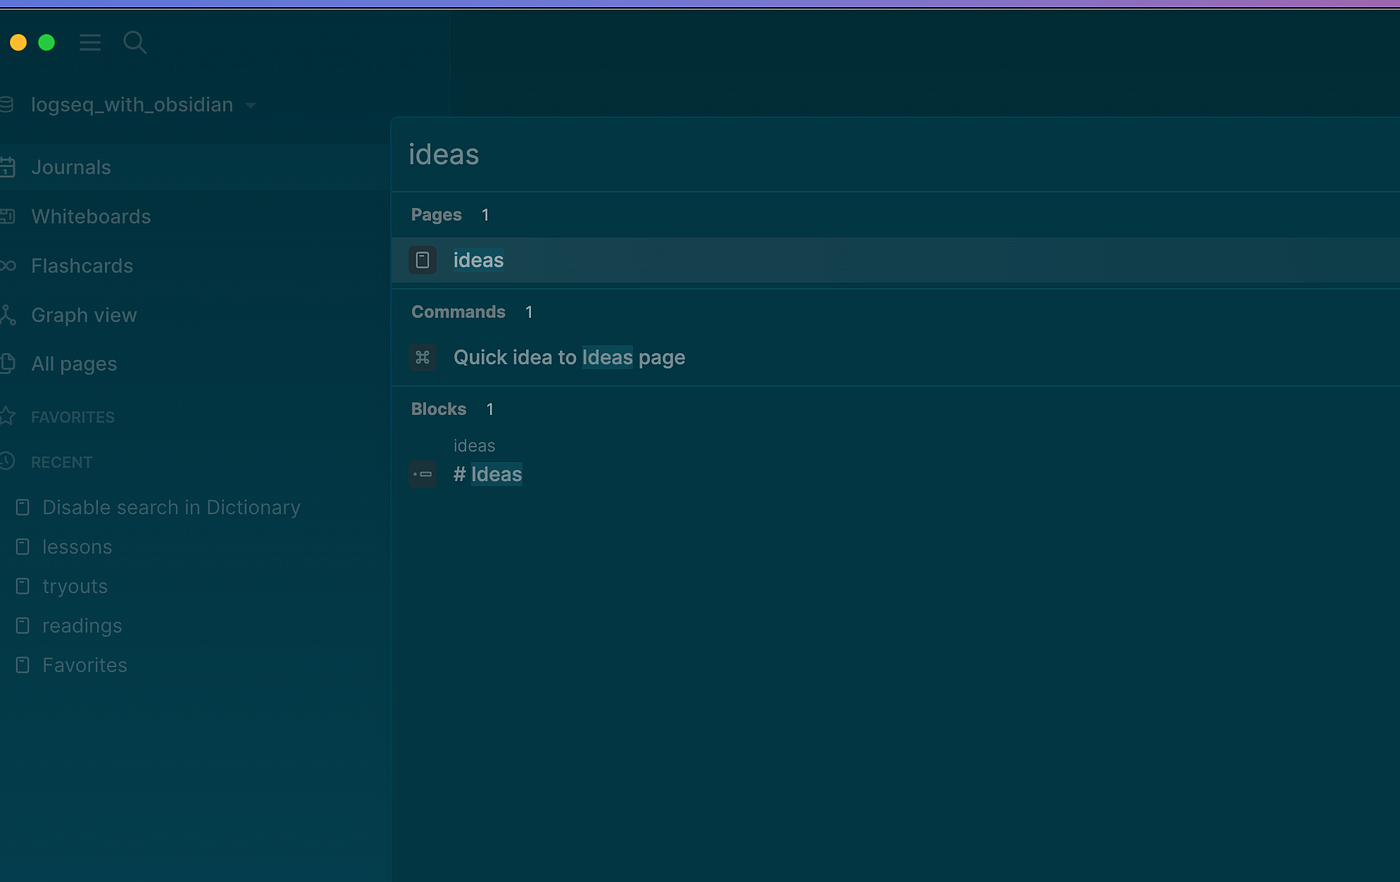Click the ideas breadcrumb above # Ideas

474,446
